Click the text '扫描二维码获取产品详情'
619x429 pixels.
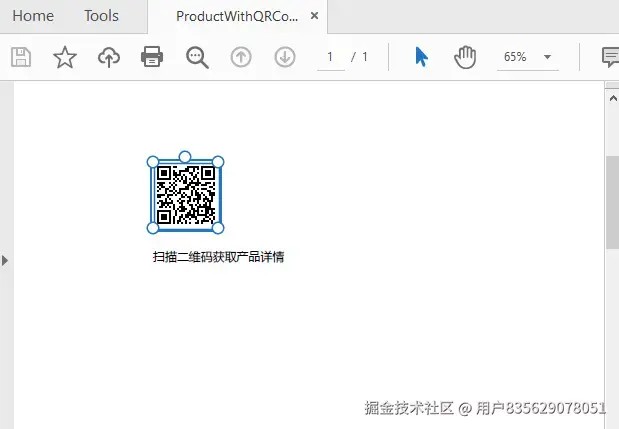218,257
